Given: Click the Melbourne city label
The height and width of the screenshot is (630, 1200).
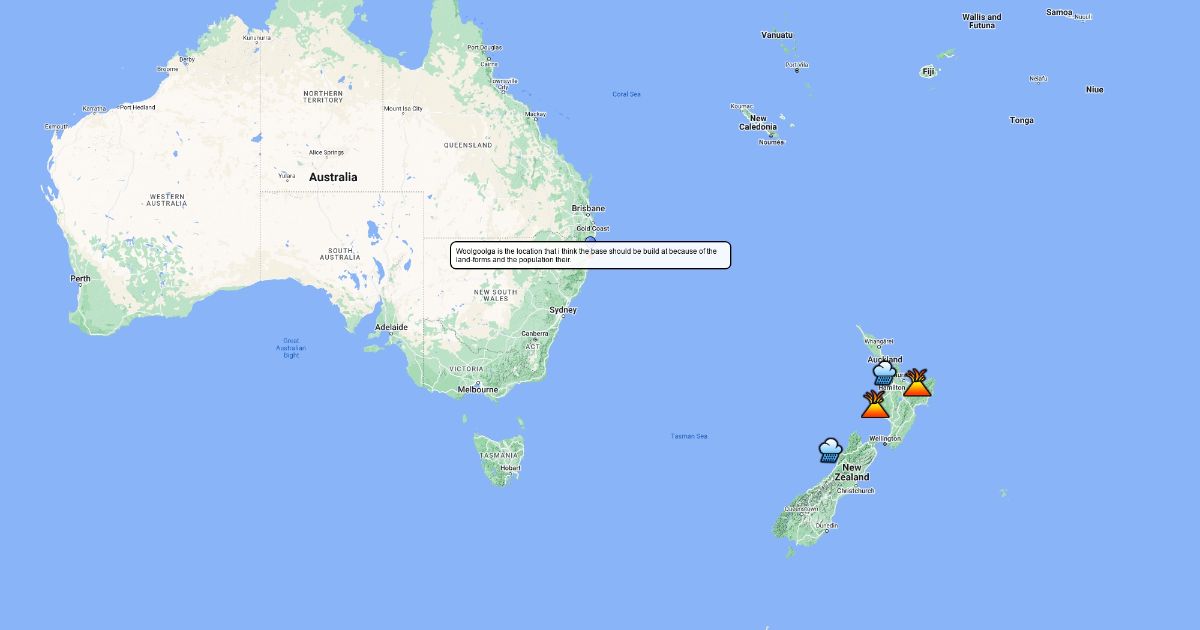Looking at the screenshot, I should 478,390.
